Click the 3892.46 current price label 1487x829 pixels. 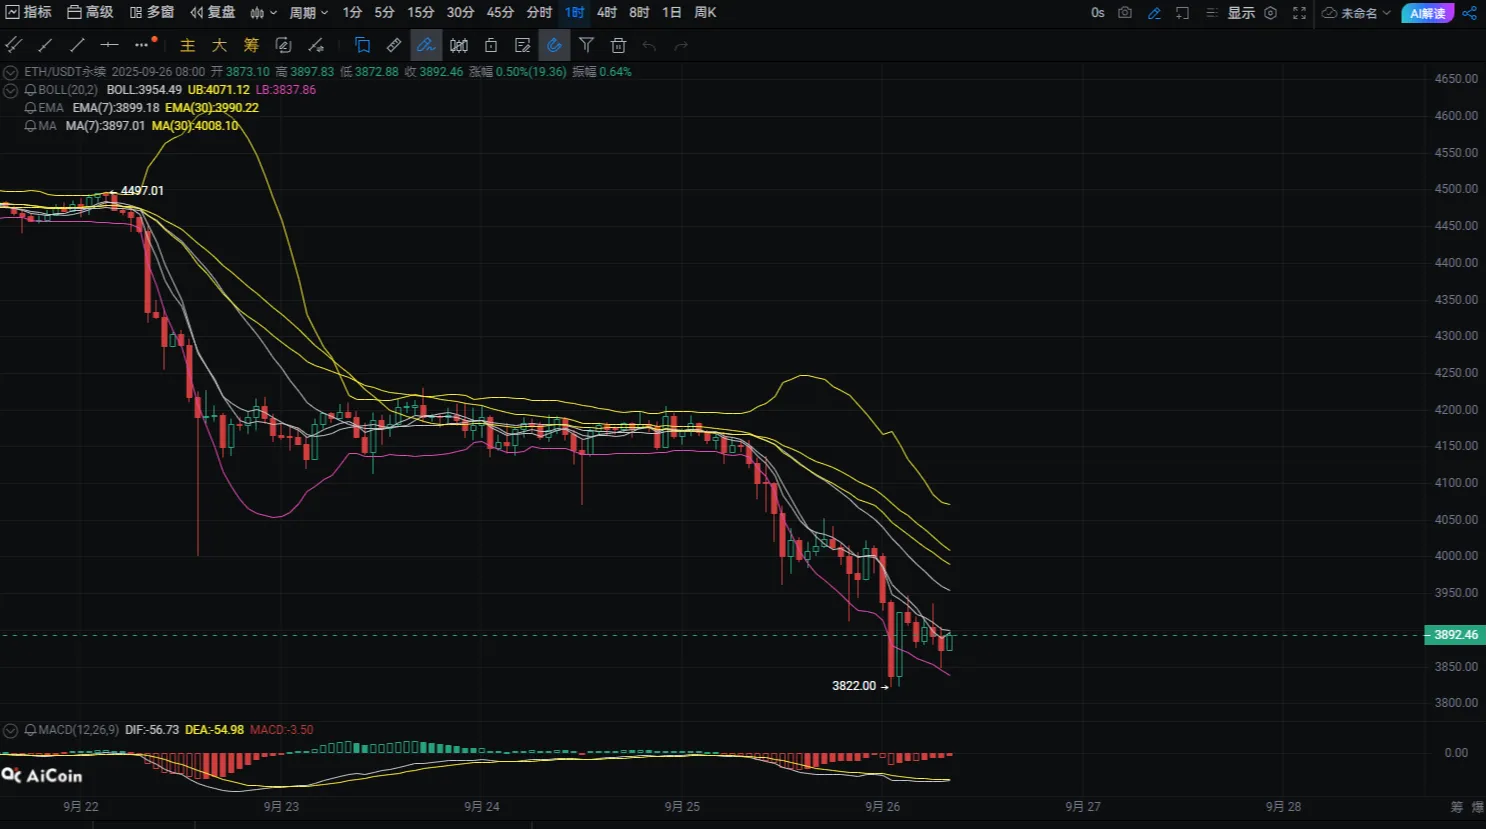click(1455, 635)
